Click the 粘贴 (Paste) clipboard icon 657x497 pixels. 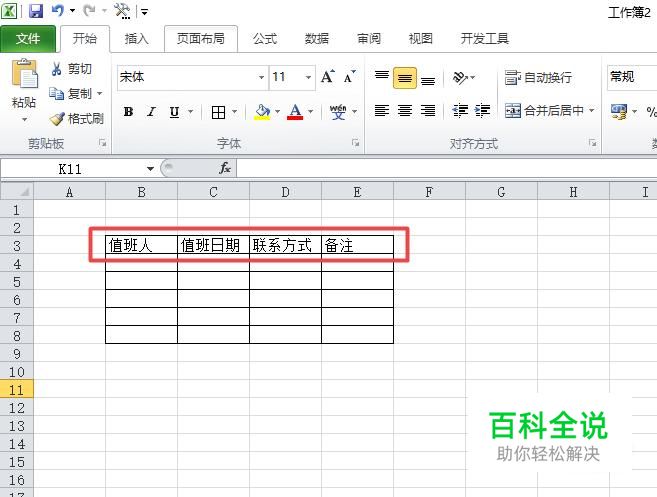pos(24,74)
